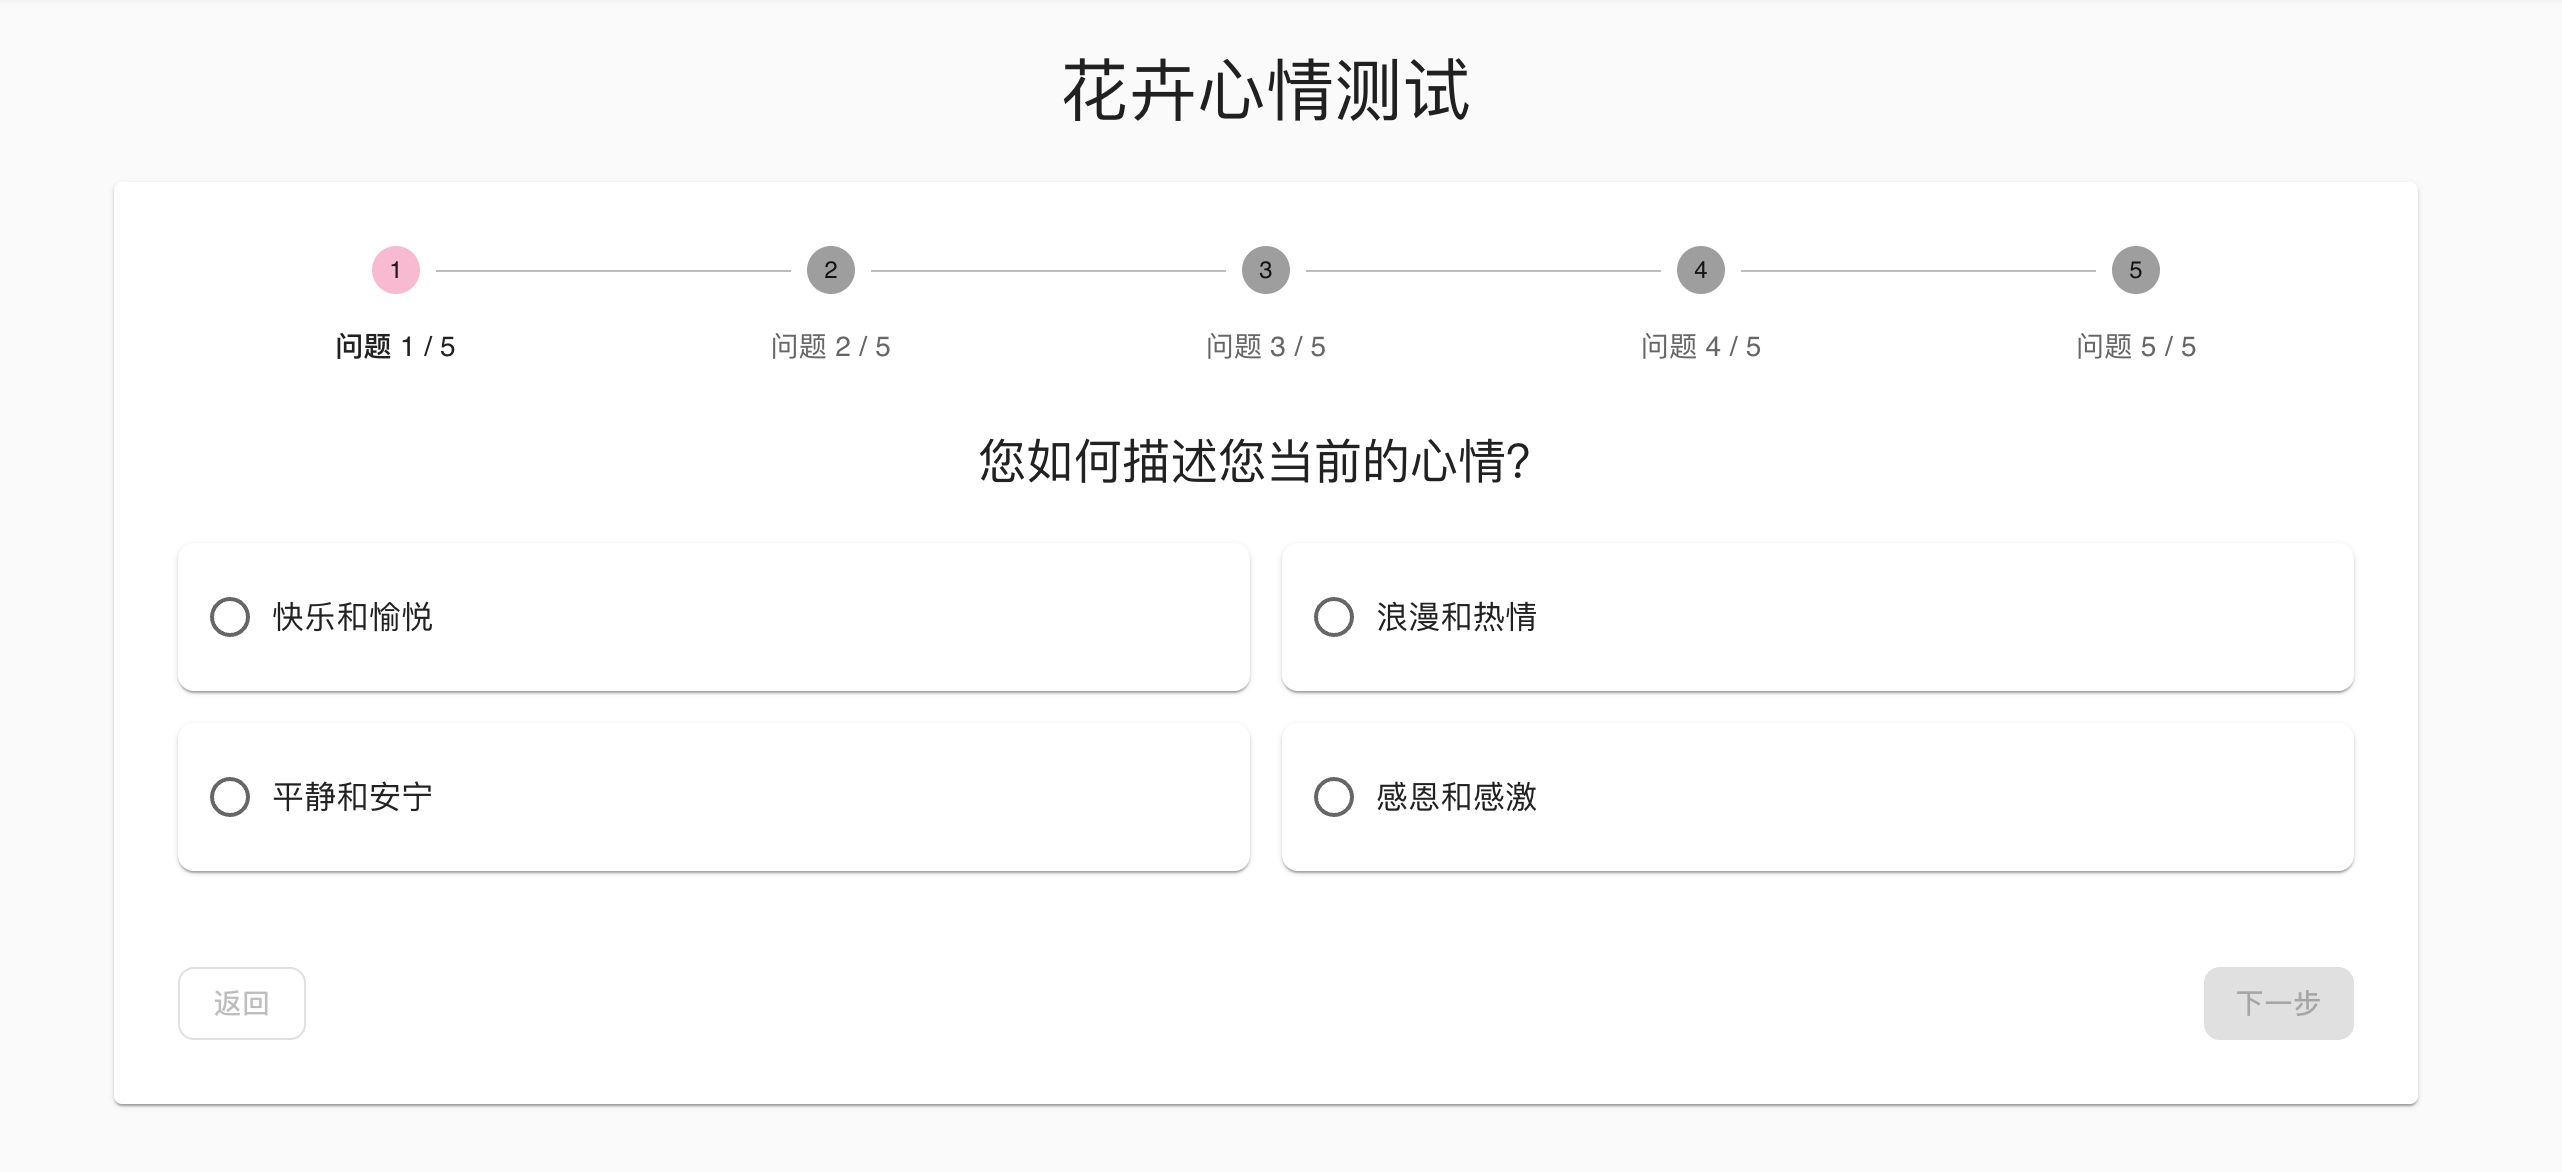2562x1172 pixels.
Task: Click the 问题 1 / 5 step label
Action: pyautogui.click(x=396, y=347)
